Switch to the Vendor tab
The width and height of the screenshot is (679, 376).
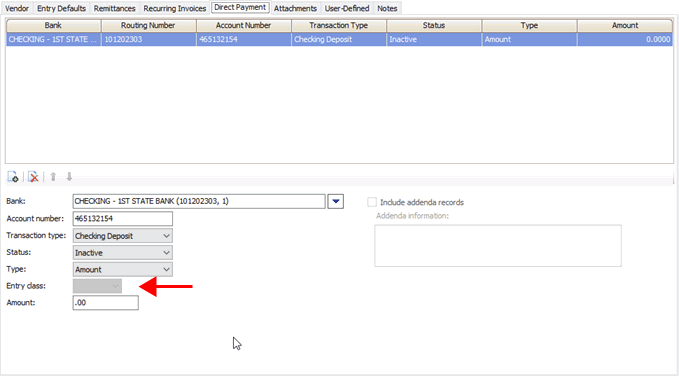pos(17,8)
